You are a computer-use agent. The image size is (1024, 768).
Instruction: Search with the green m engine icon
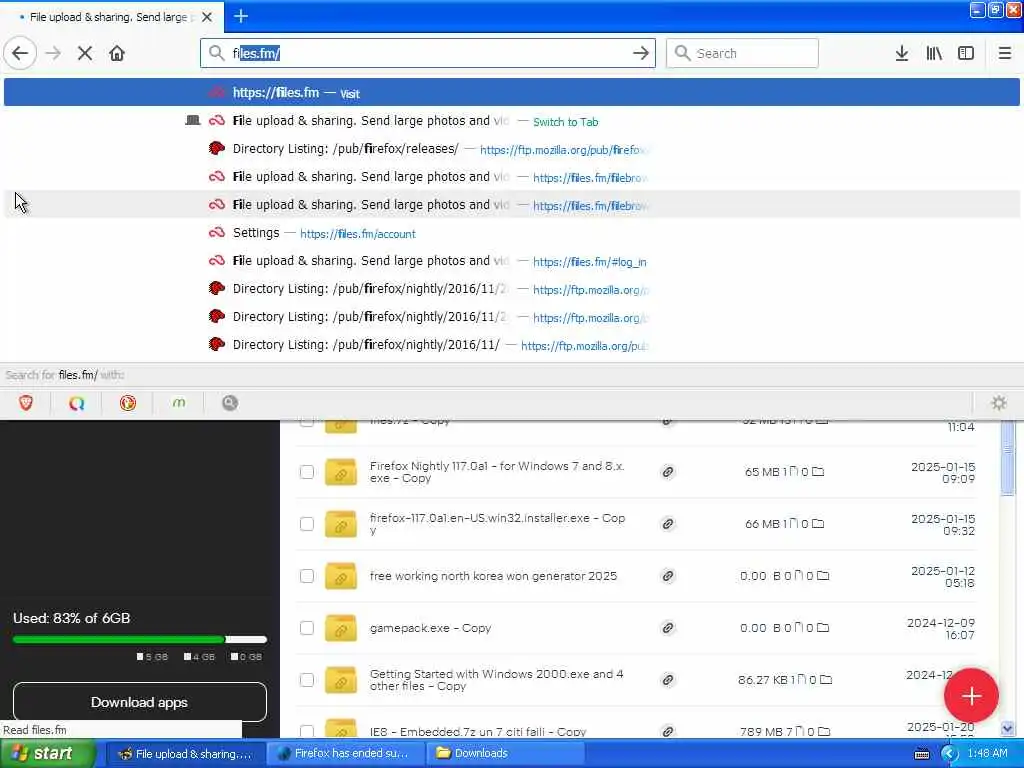tap(178, 403)
